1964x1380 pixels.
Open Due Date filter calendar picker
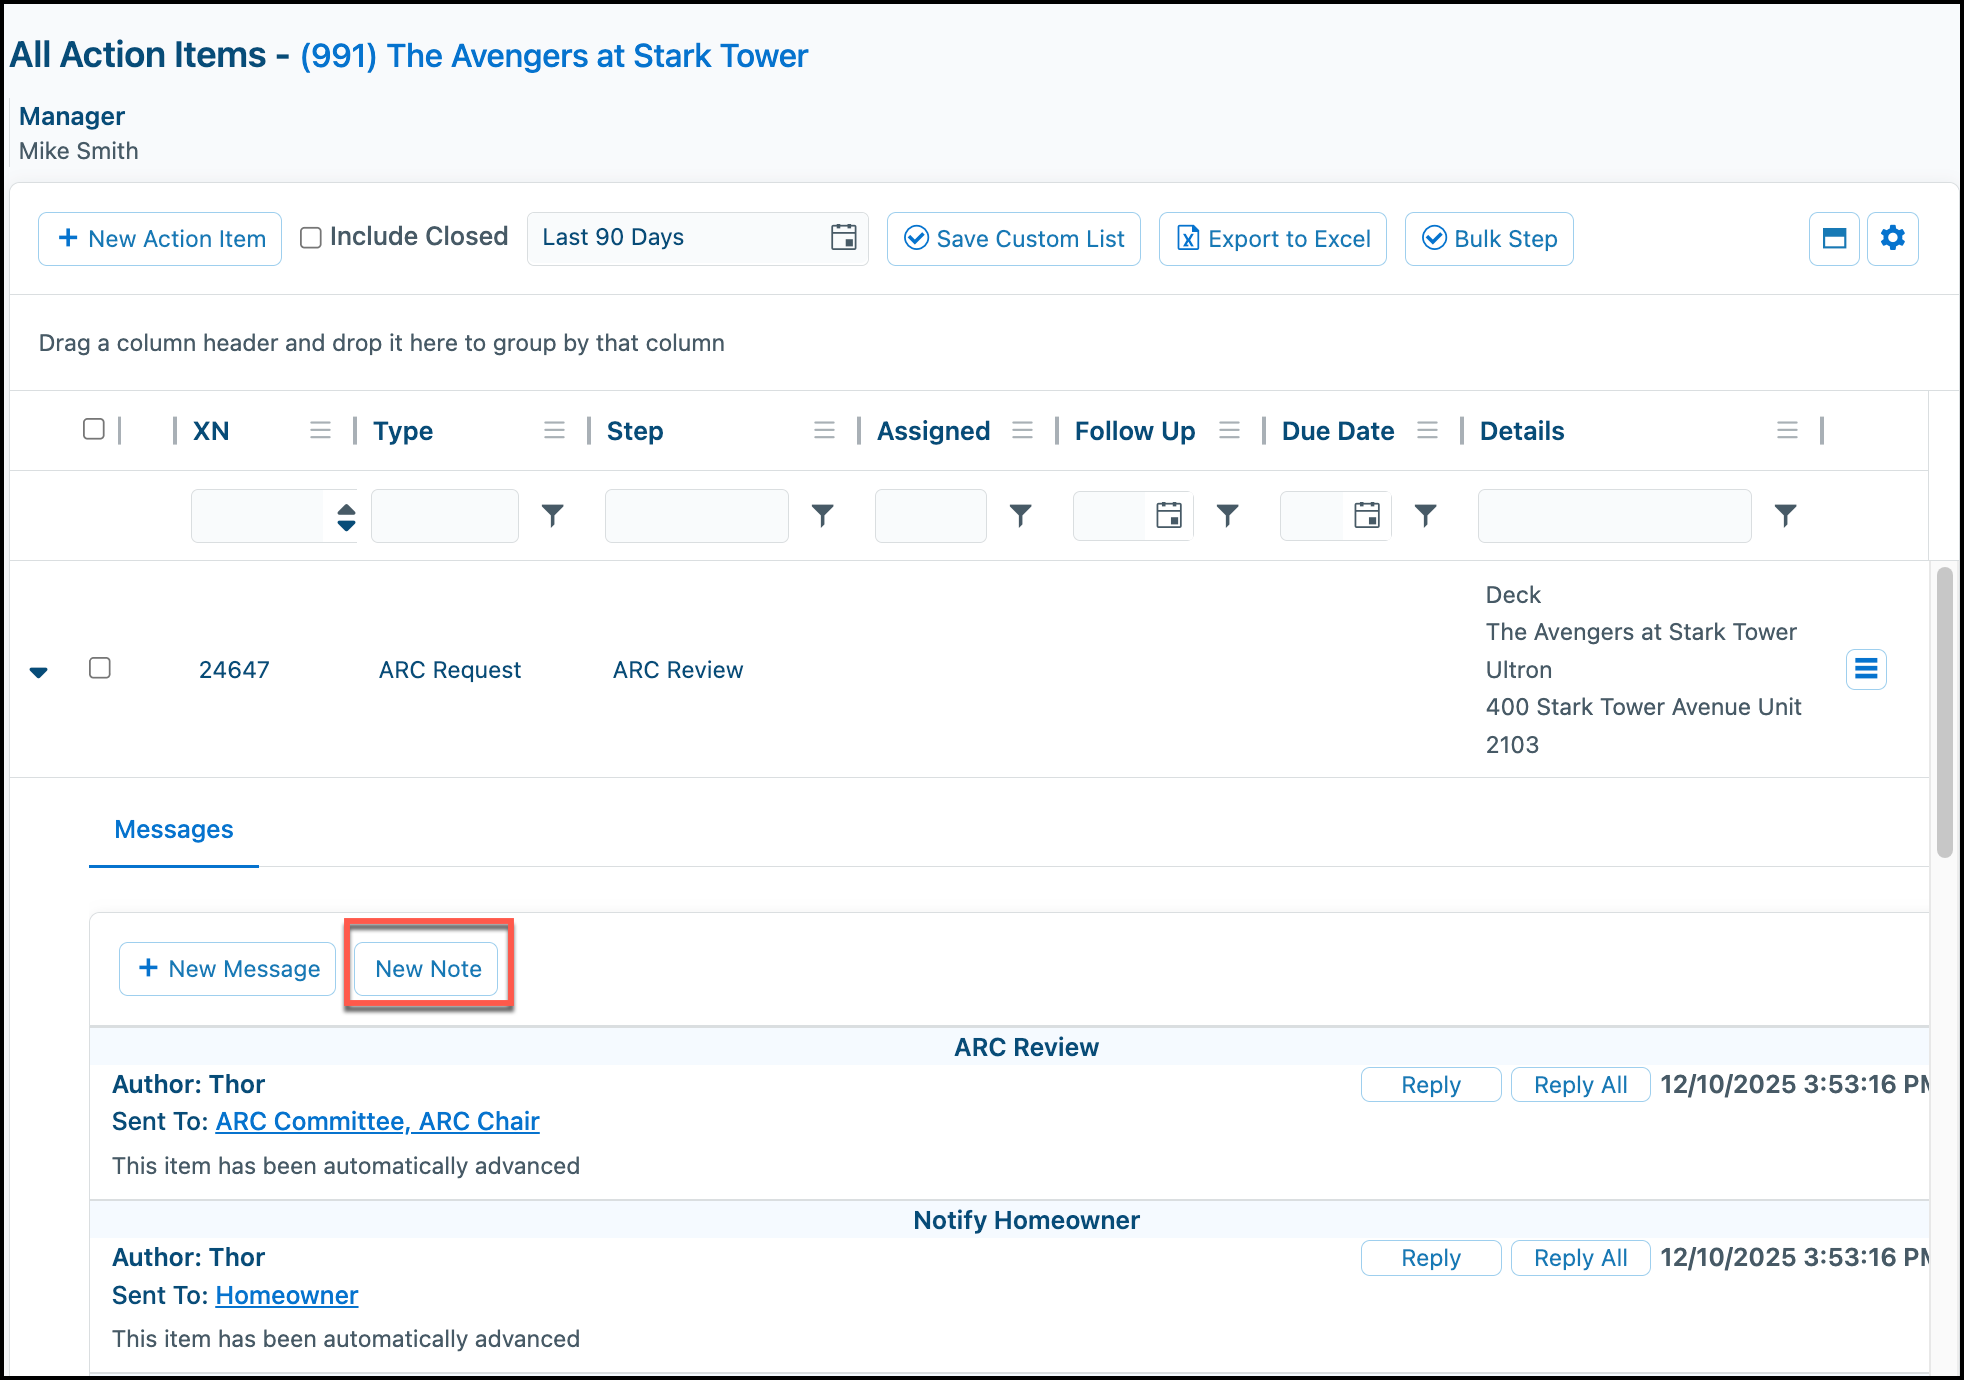coord(1367,515)
